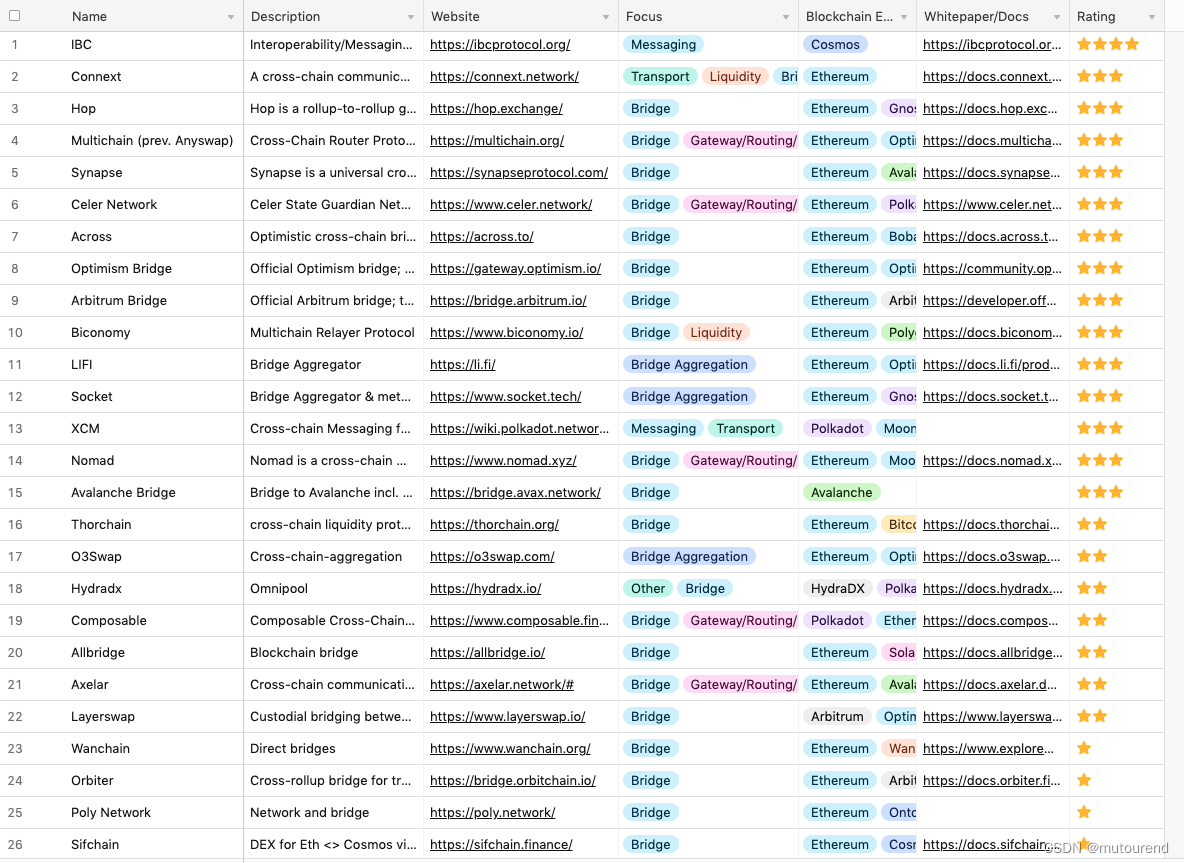Select the name cell 'Celer Network'
Screen dimensions: 1184x863
(114, 205)
